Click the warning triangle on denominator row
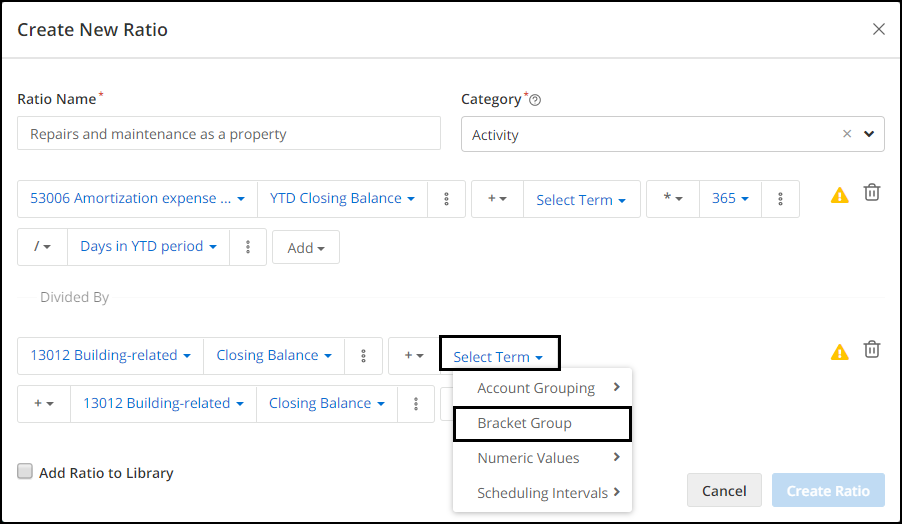Image resolution: width=902 pixels, height=524 pixels. [x=839, y=351]
